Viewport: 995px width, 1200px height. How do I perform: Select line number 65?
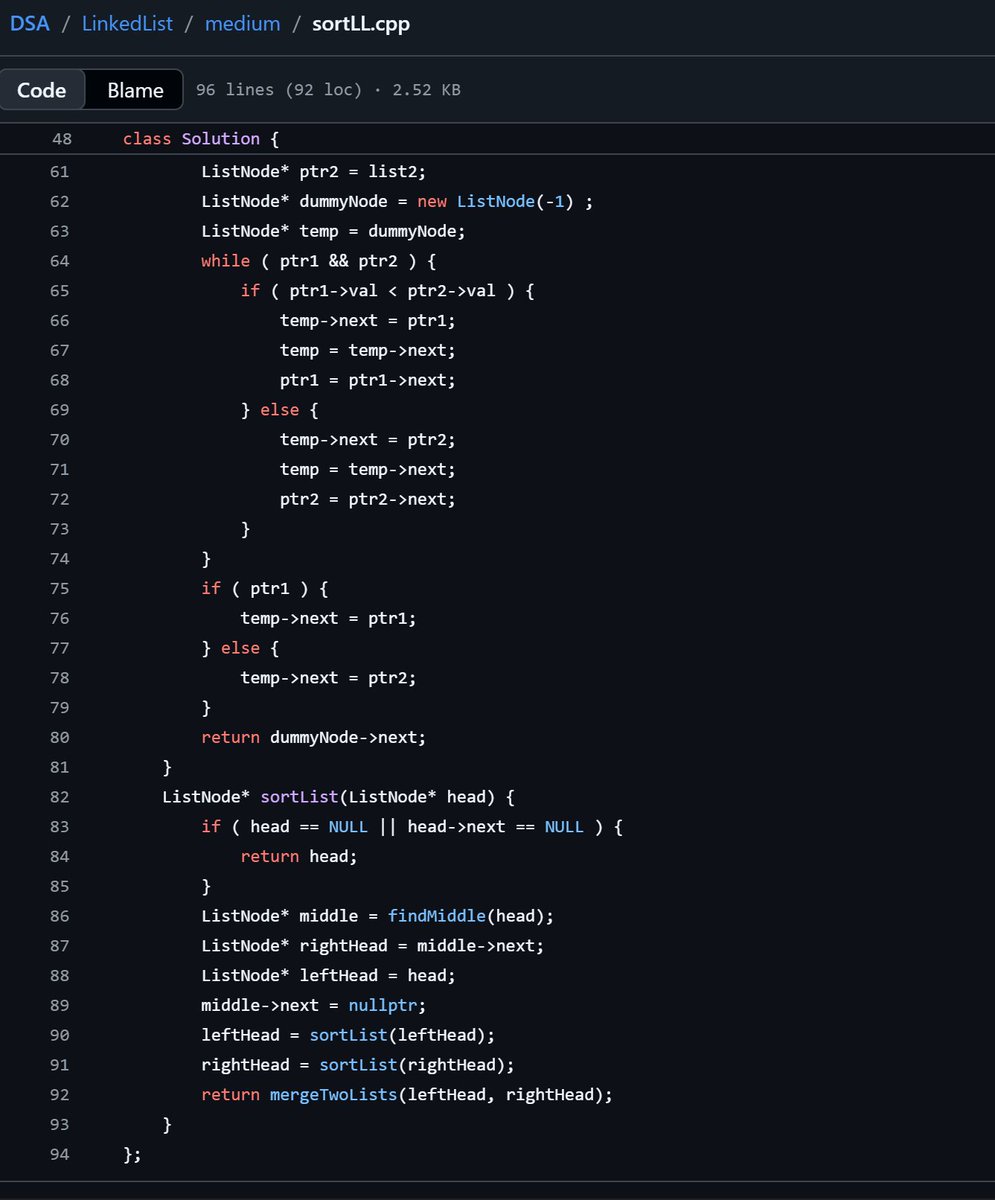(60, 291)
